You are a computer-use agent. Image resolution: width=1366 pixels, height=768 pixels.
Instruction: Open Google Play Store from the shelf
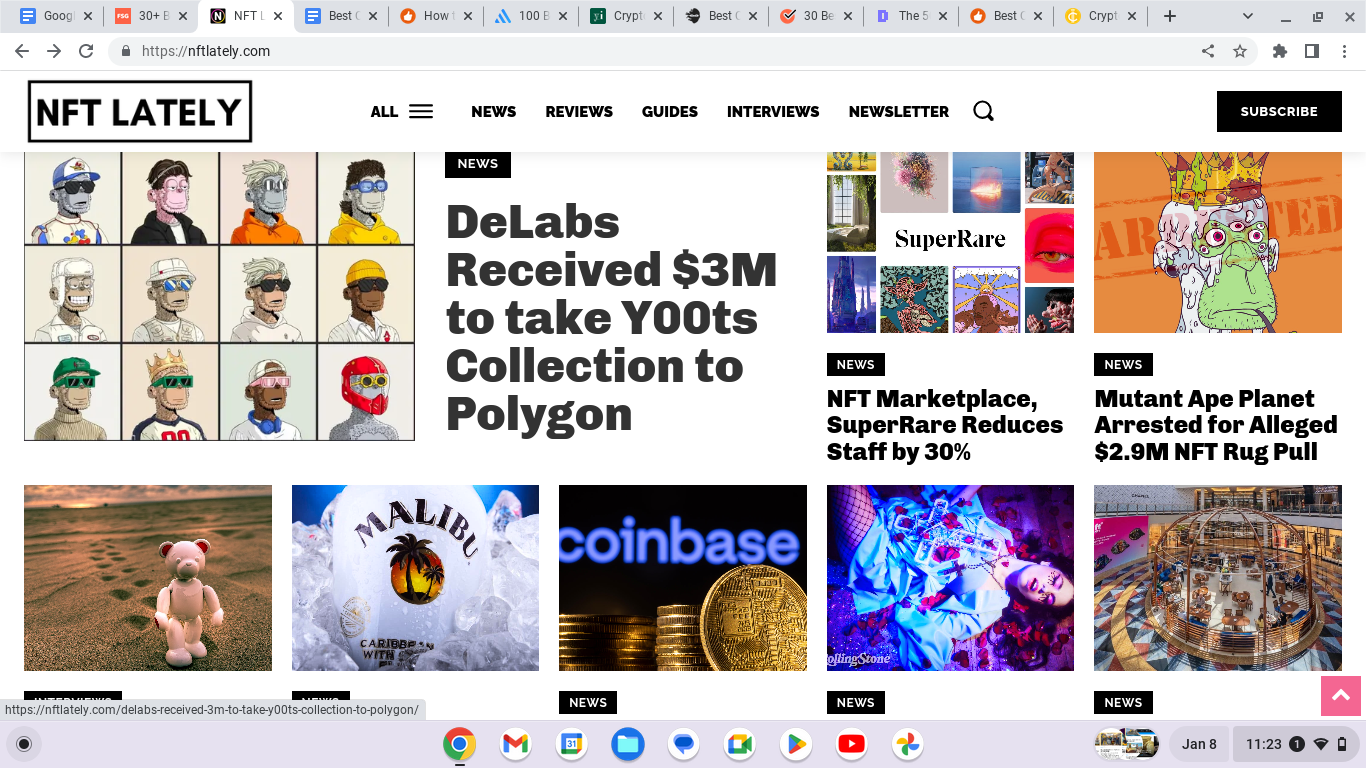click(x=795, y=744)
